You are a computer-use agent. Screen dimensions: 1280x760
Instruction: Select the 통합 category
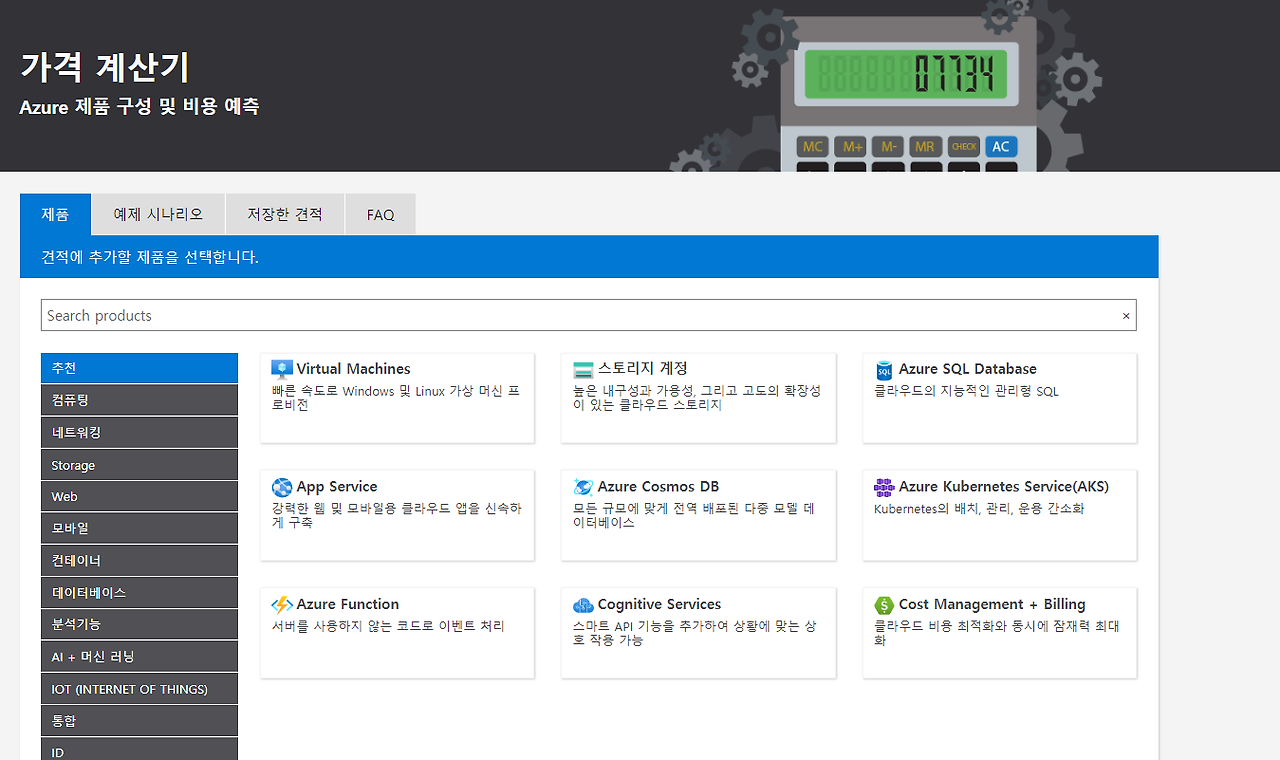[x=139, y=720]
